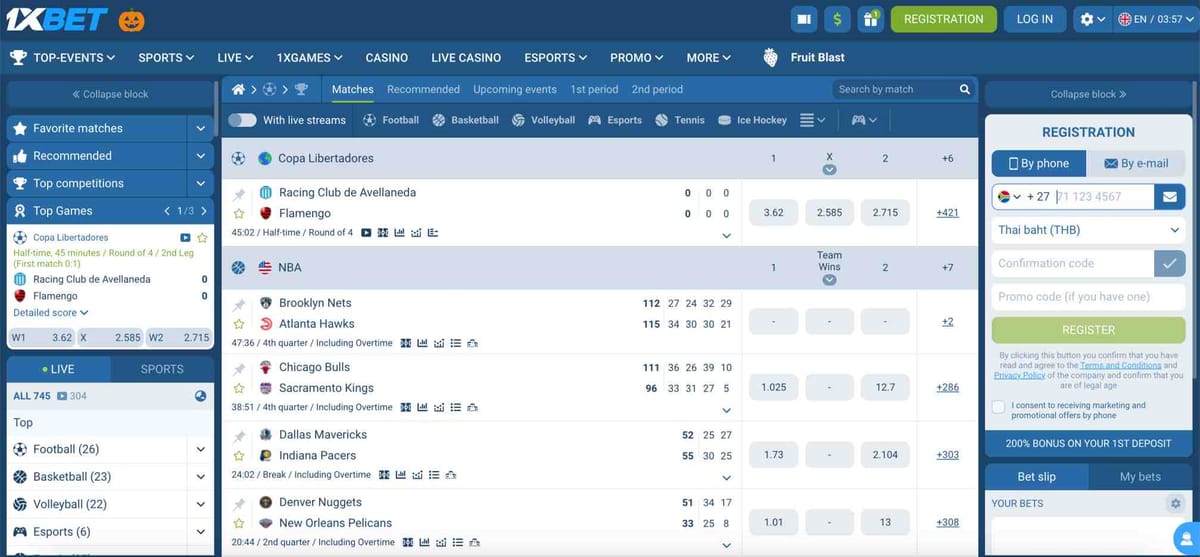The image size is (1200, 557).
Task: Click the video stream icon in Top Games card
Action: (x=185, y=238)
